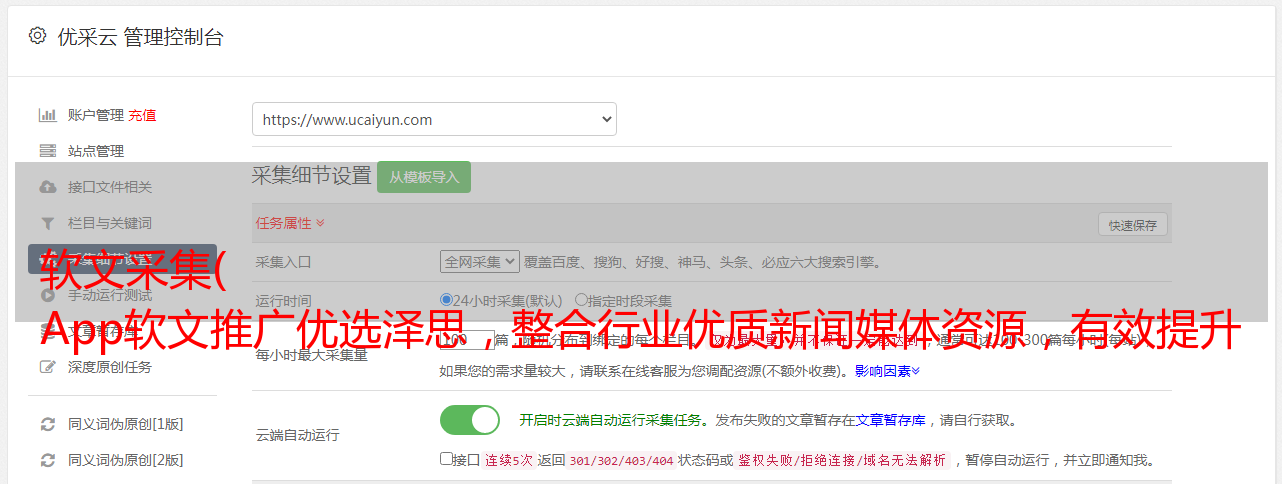Click the 连续5次 code tag
Image resolution: width=1282 pixels, height=484 pixels.
508,460
